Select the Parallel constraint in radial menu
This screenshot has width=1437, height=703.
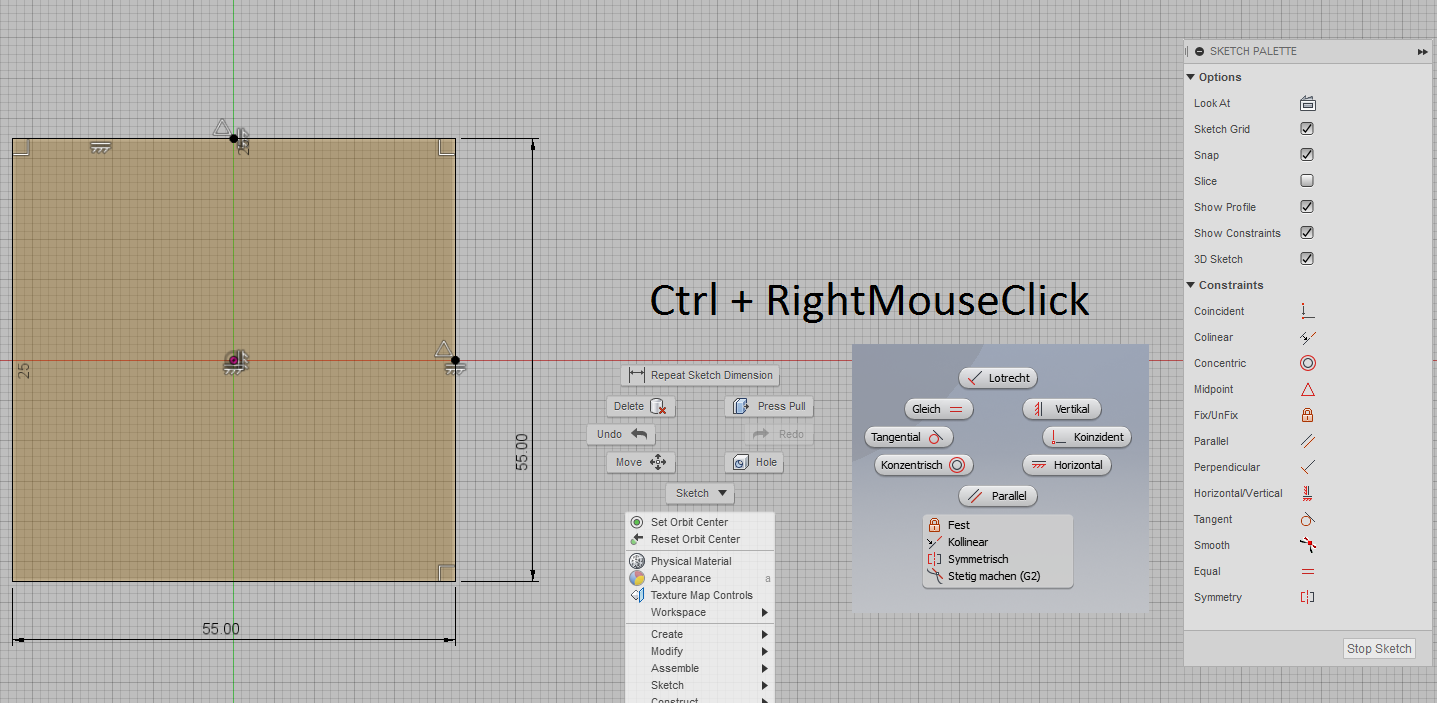998,496
